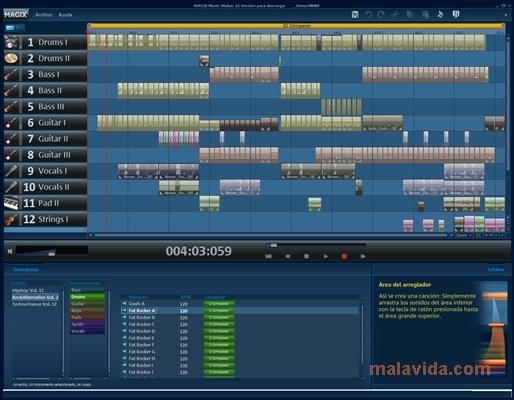Click the green length badge of Fat Rocker D
Image resolution: width=514 pixels, height=400 pixels.
click(x=219, y=331)
